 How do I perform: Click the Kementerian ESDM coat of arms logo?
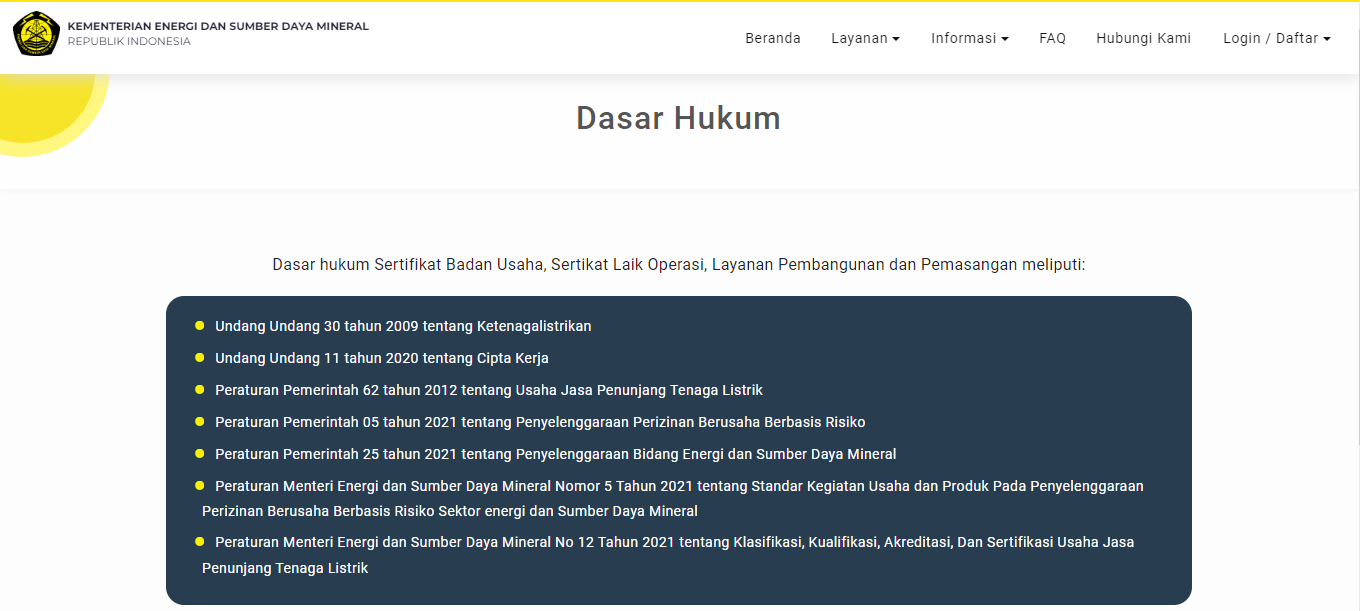(x=37, y=31)
